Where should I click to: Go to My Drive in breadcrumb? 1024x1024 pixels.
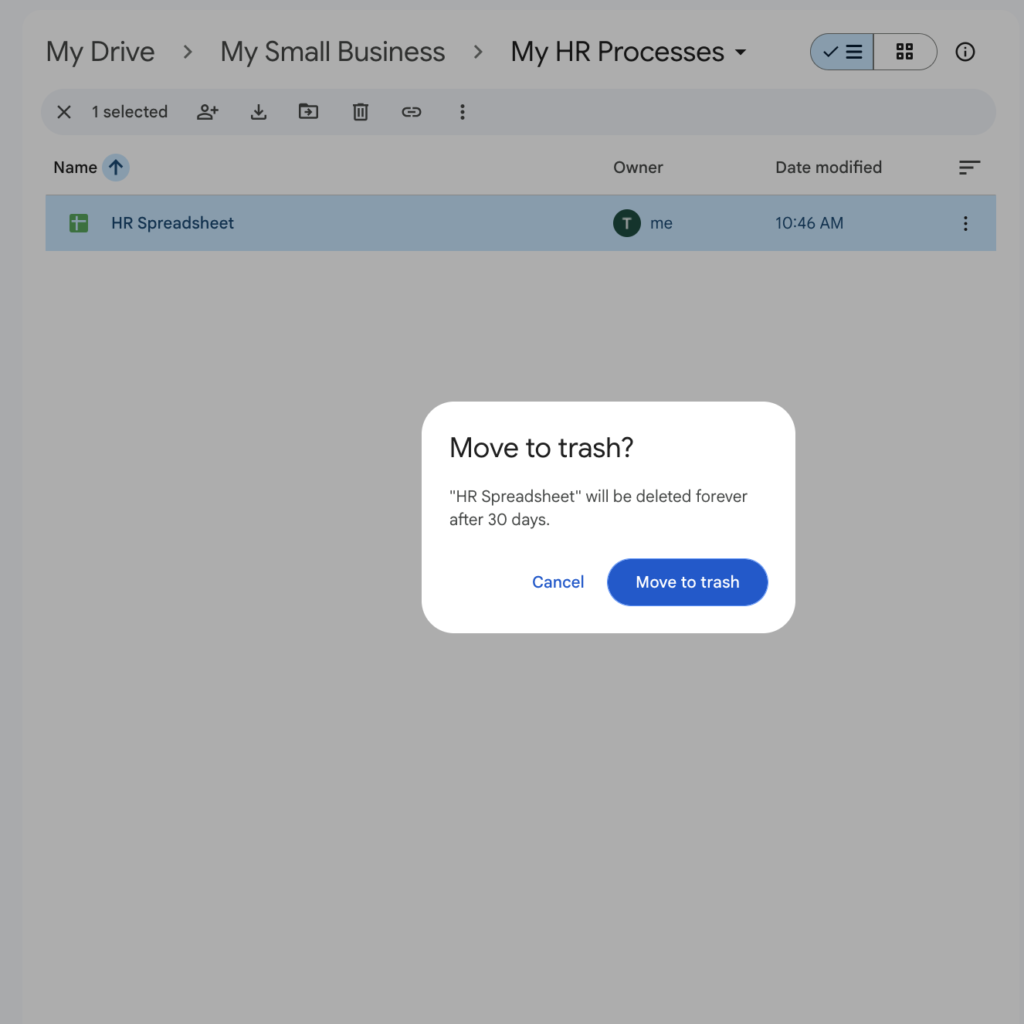100,52
